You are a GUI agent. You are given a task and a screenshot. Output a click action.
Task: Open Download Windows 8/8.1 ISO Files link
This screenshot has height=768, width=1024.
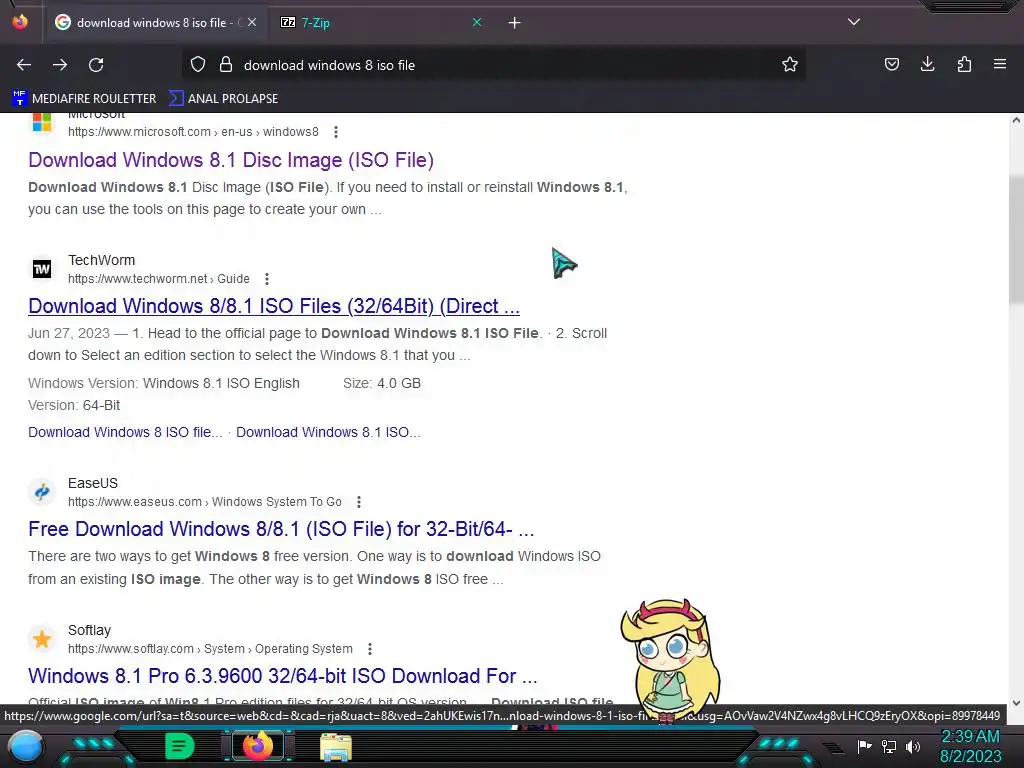tap(274, 306)
